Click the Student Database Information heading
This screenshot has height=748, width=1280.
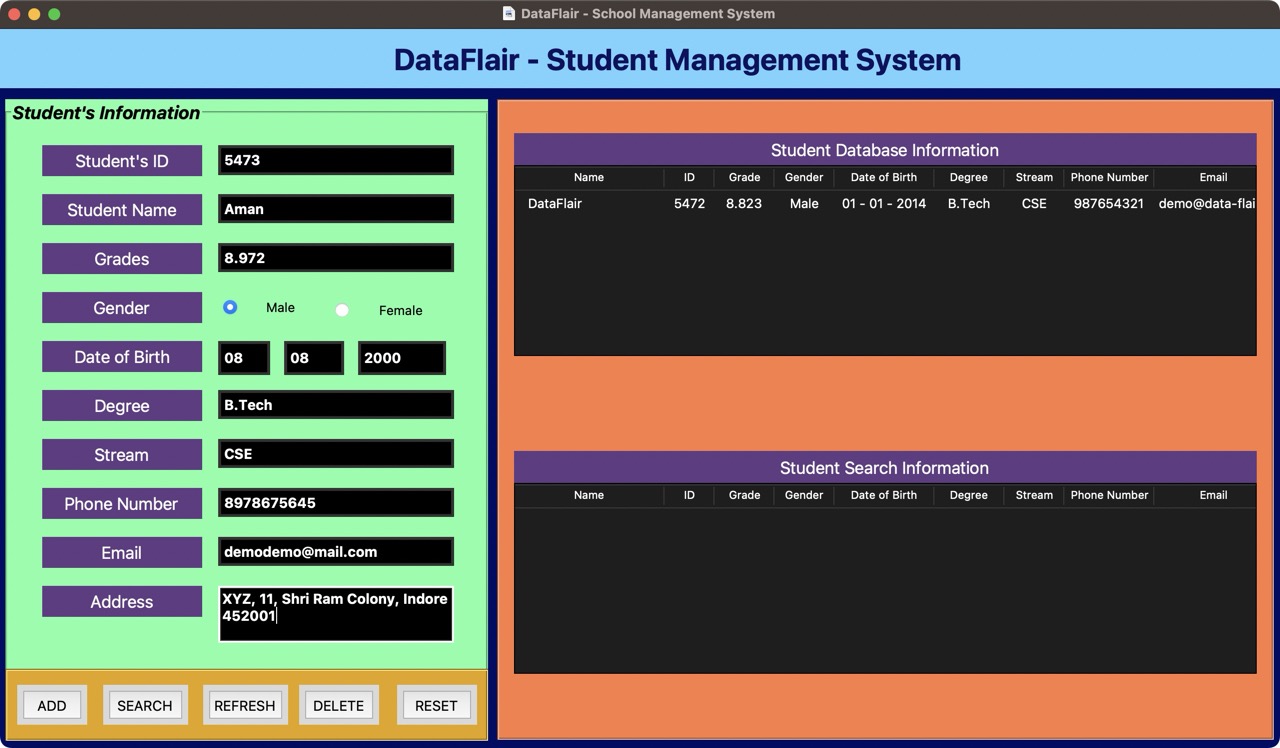point(885,150)
